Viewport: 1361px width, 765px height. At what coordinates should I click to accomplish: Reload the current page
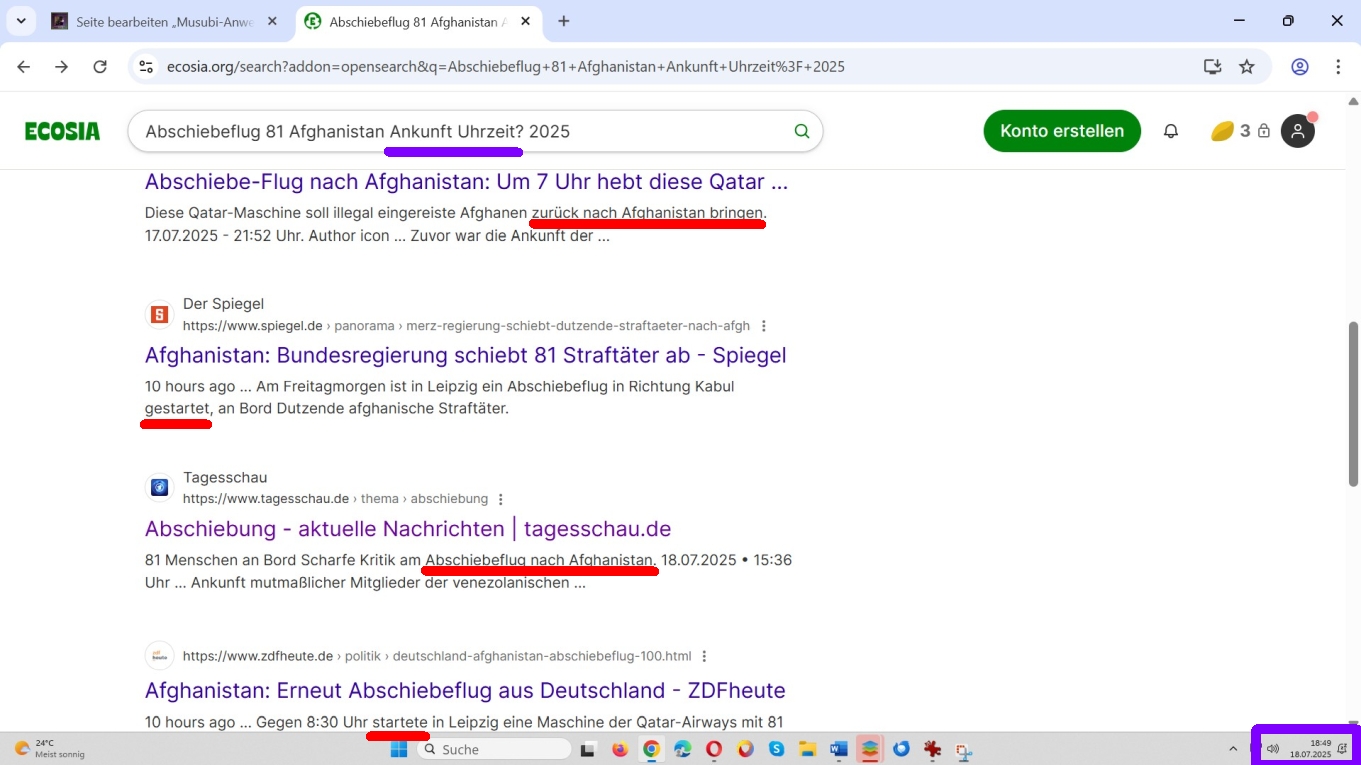pos(100,67)
